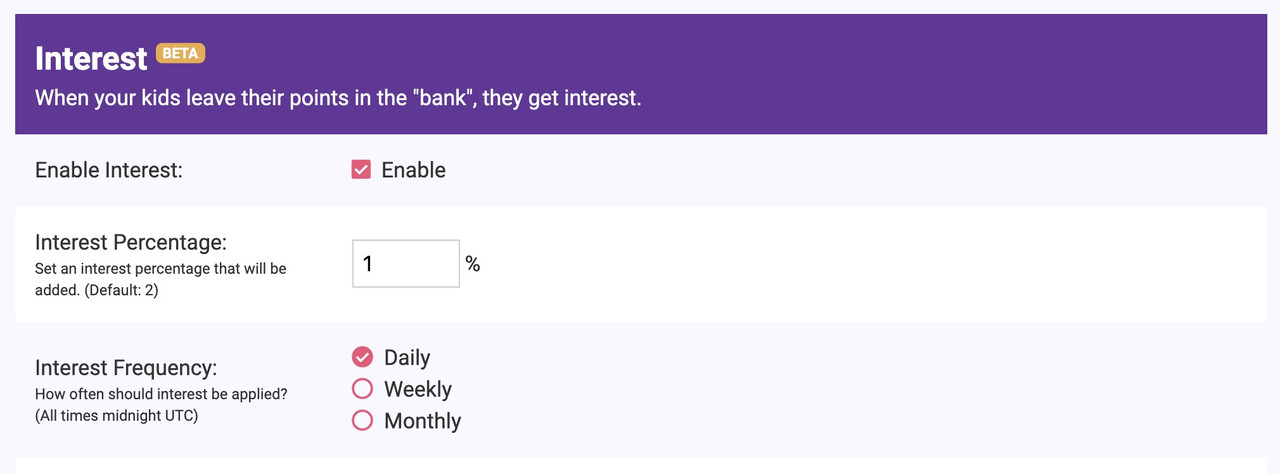Select the Weekly frequency radio button

pyautogui.click(x=363, y=389)
